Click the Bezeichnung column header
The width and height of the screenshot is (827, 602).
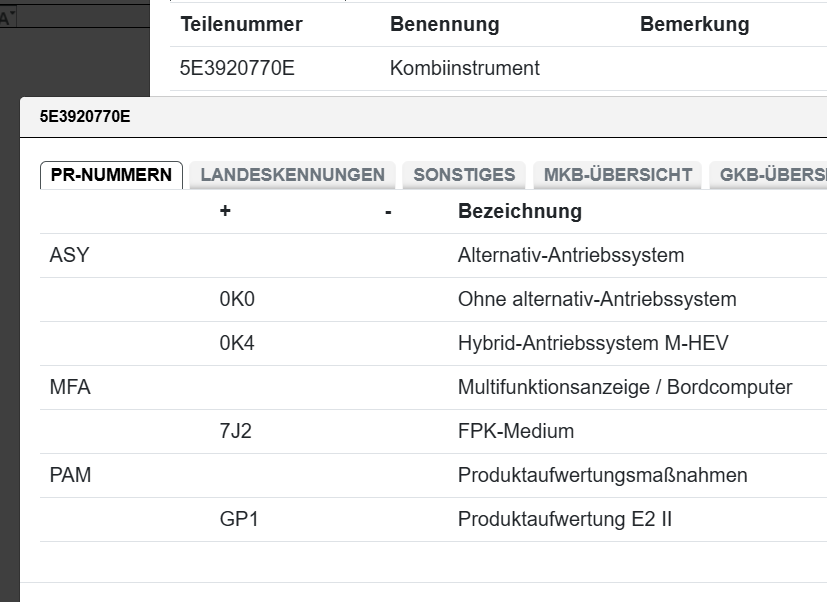[x=519, y=211]
